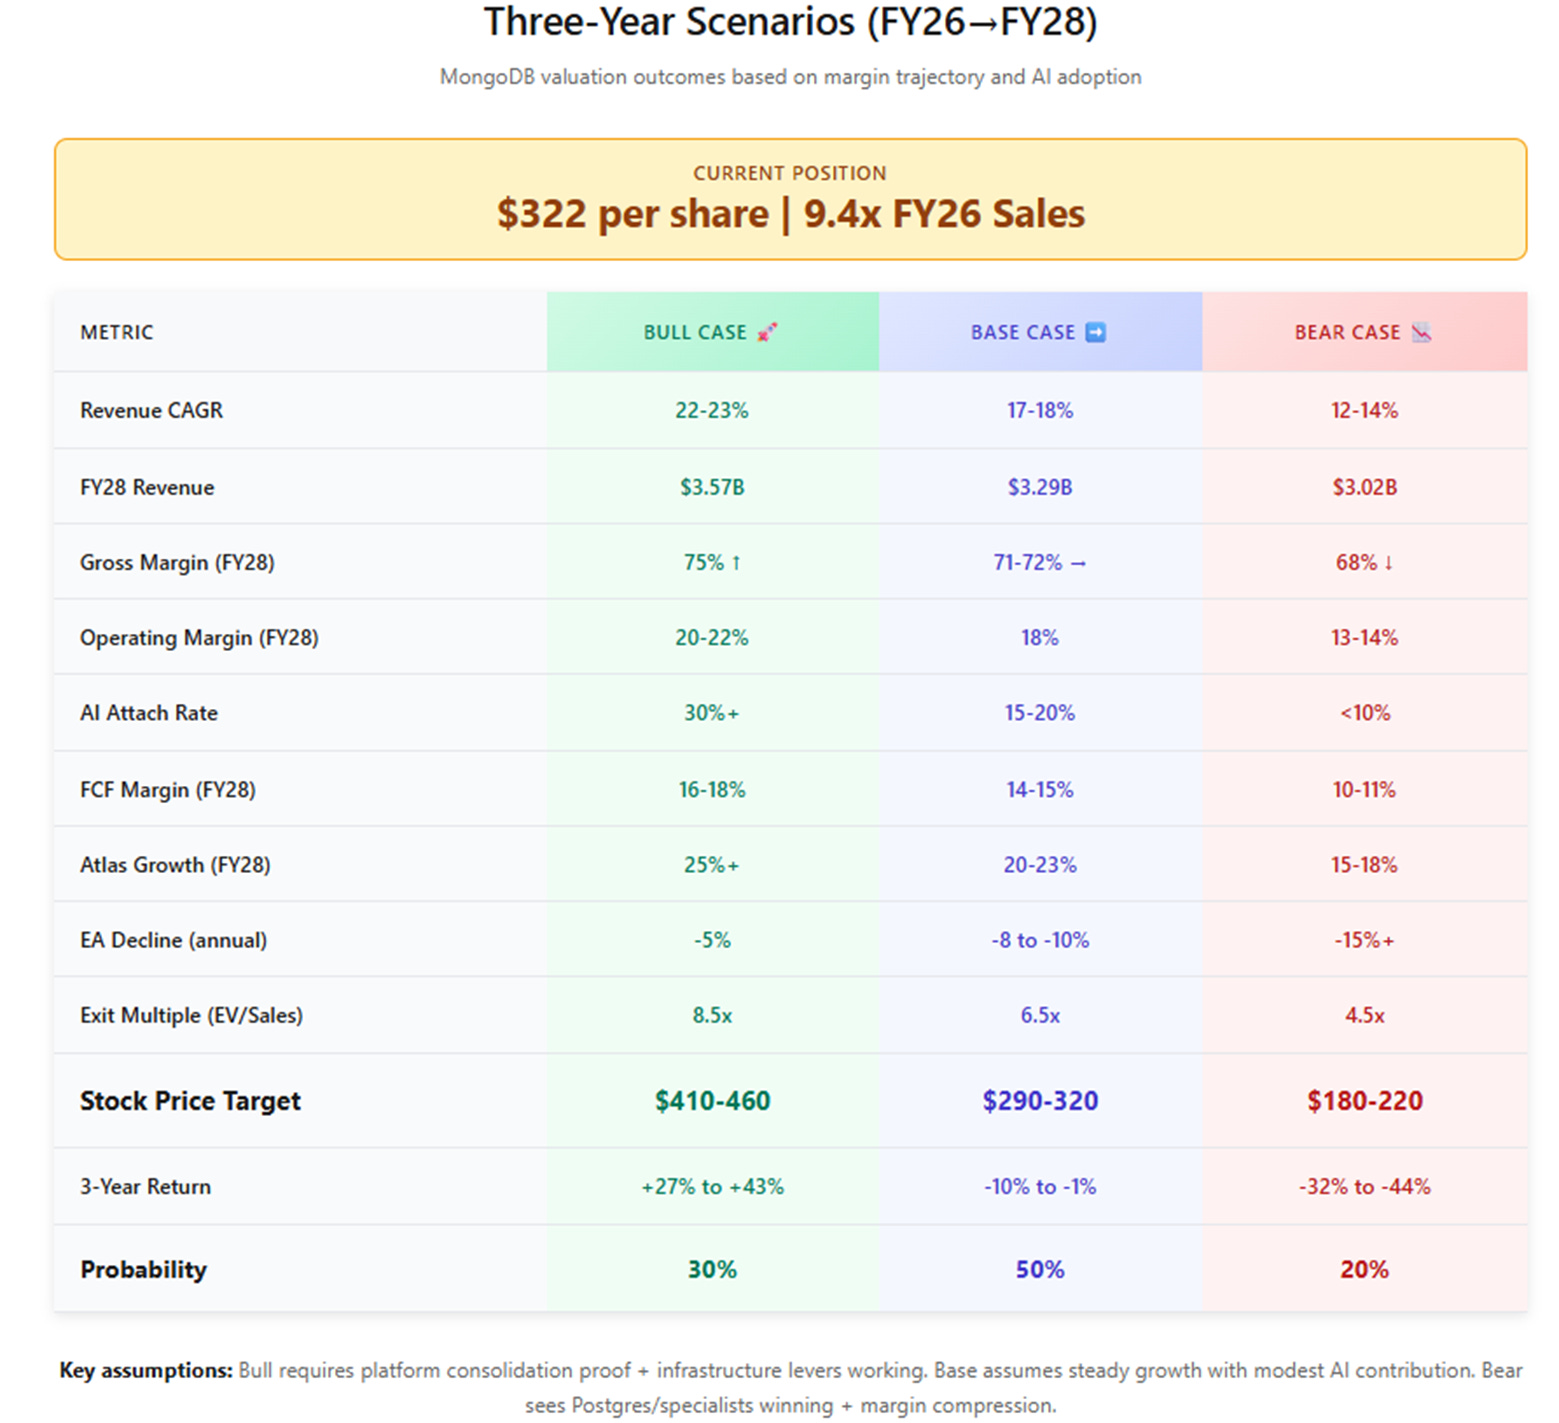Click the right arrow next to 71-72% gross margin

tap(1078, 563)
